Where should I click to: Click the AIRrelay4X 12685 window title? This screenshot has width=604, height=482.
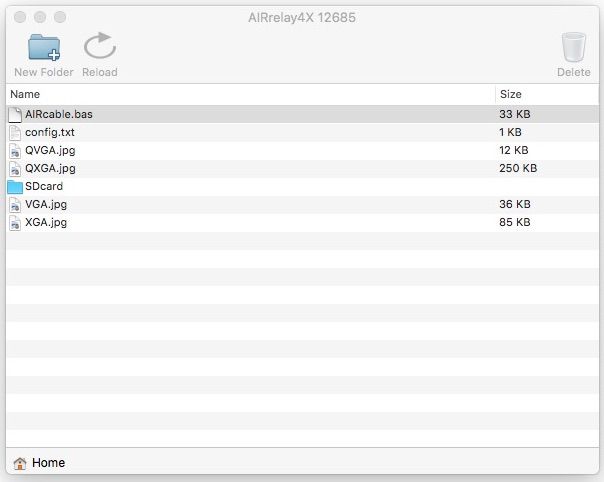(302, 17)
